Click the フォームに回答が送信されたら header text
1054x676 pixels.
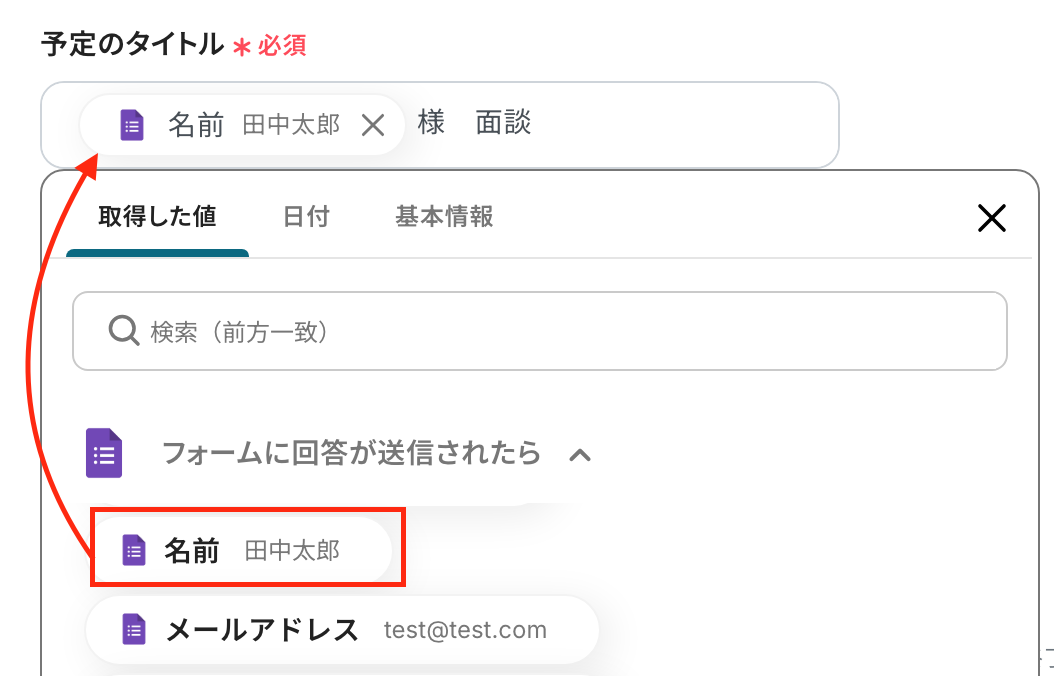[x=351, y=453]
